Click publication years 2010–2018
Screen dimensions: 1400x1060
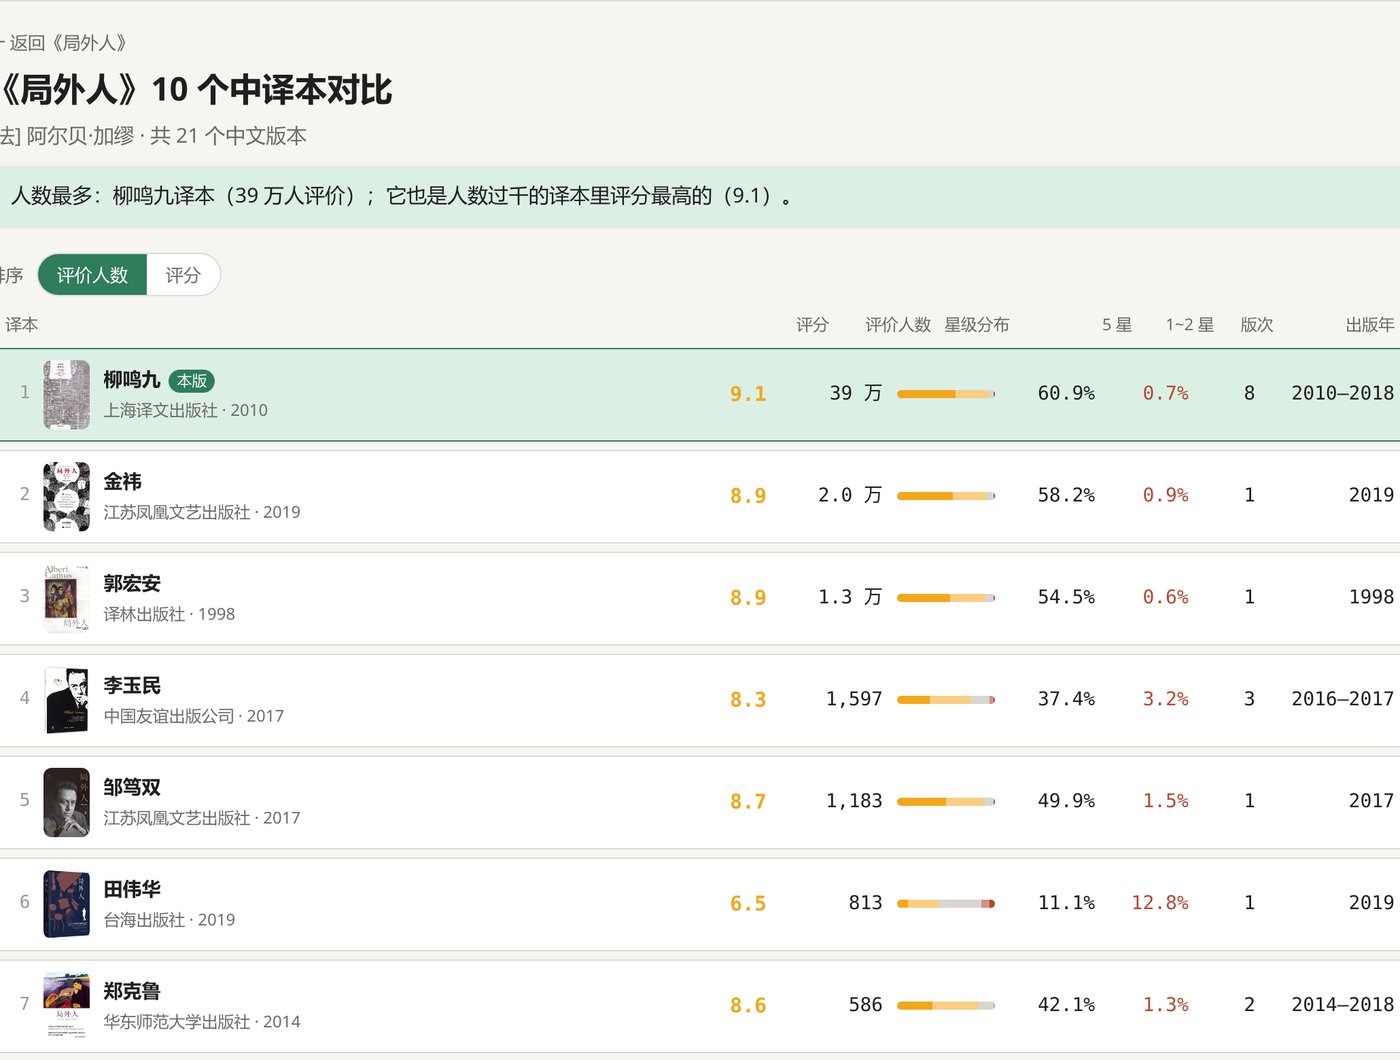1342,393
